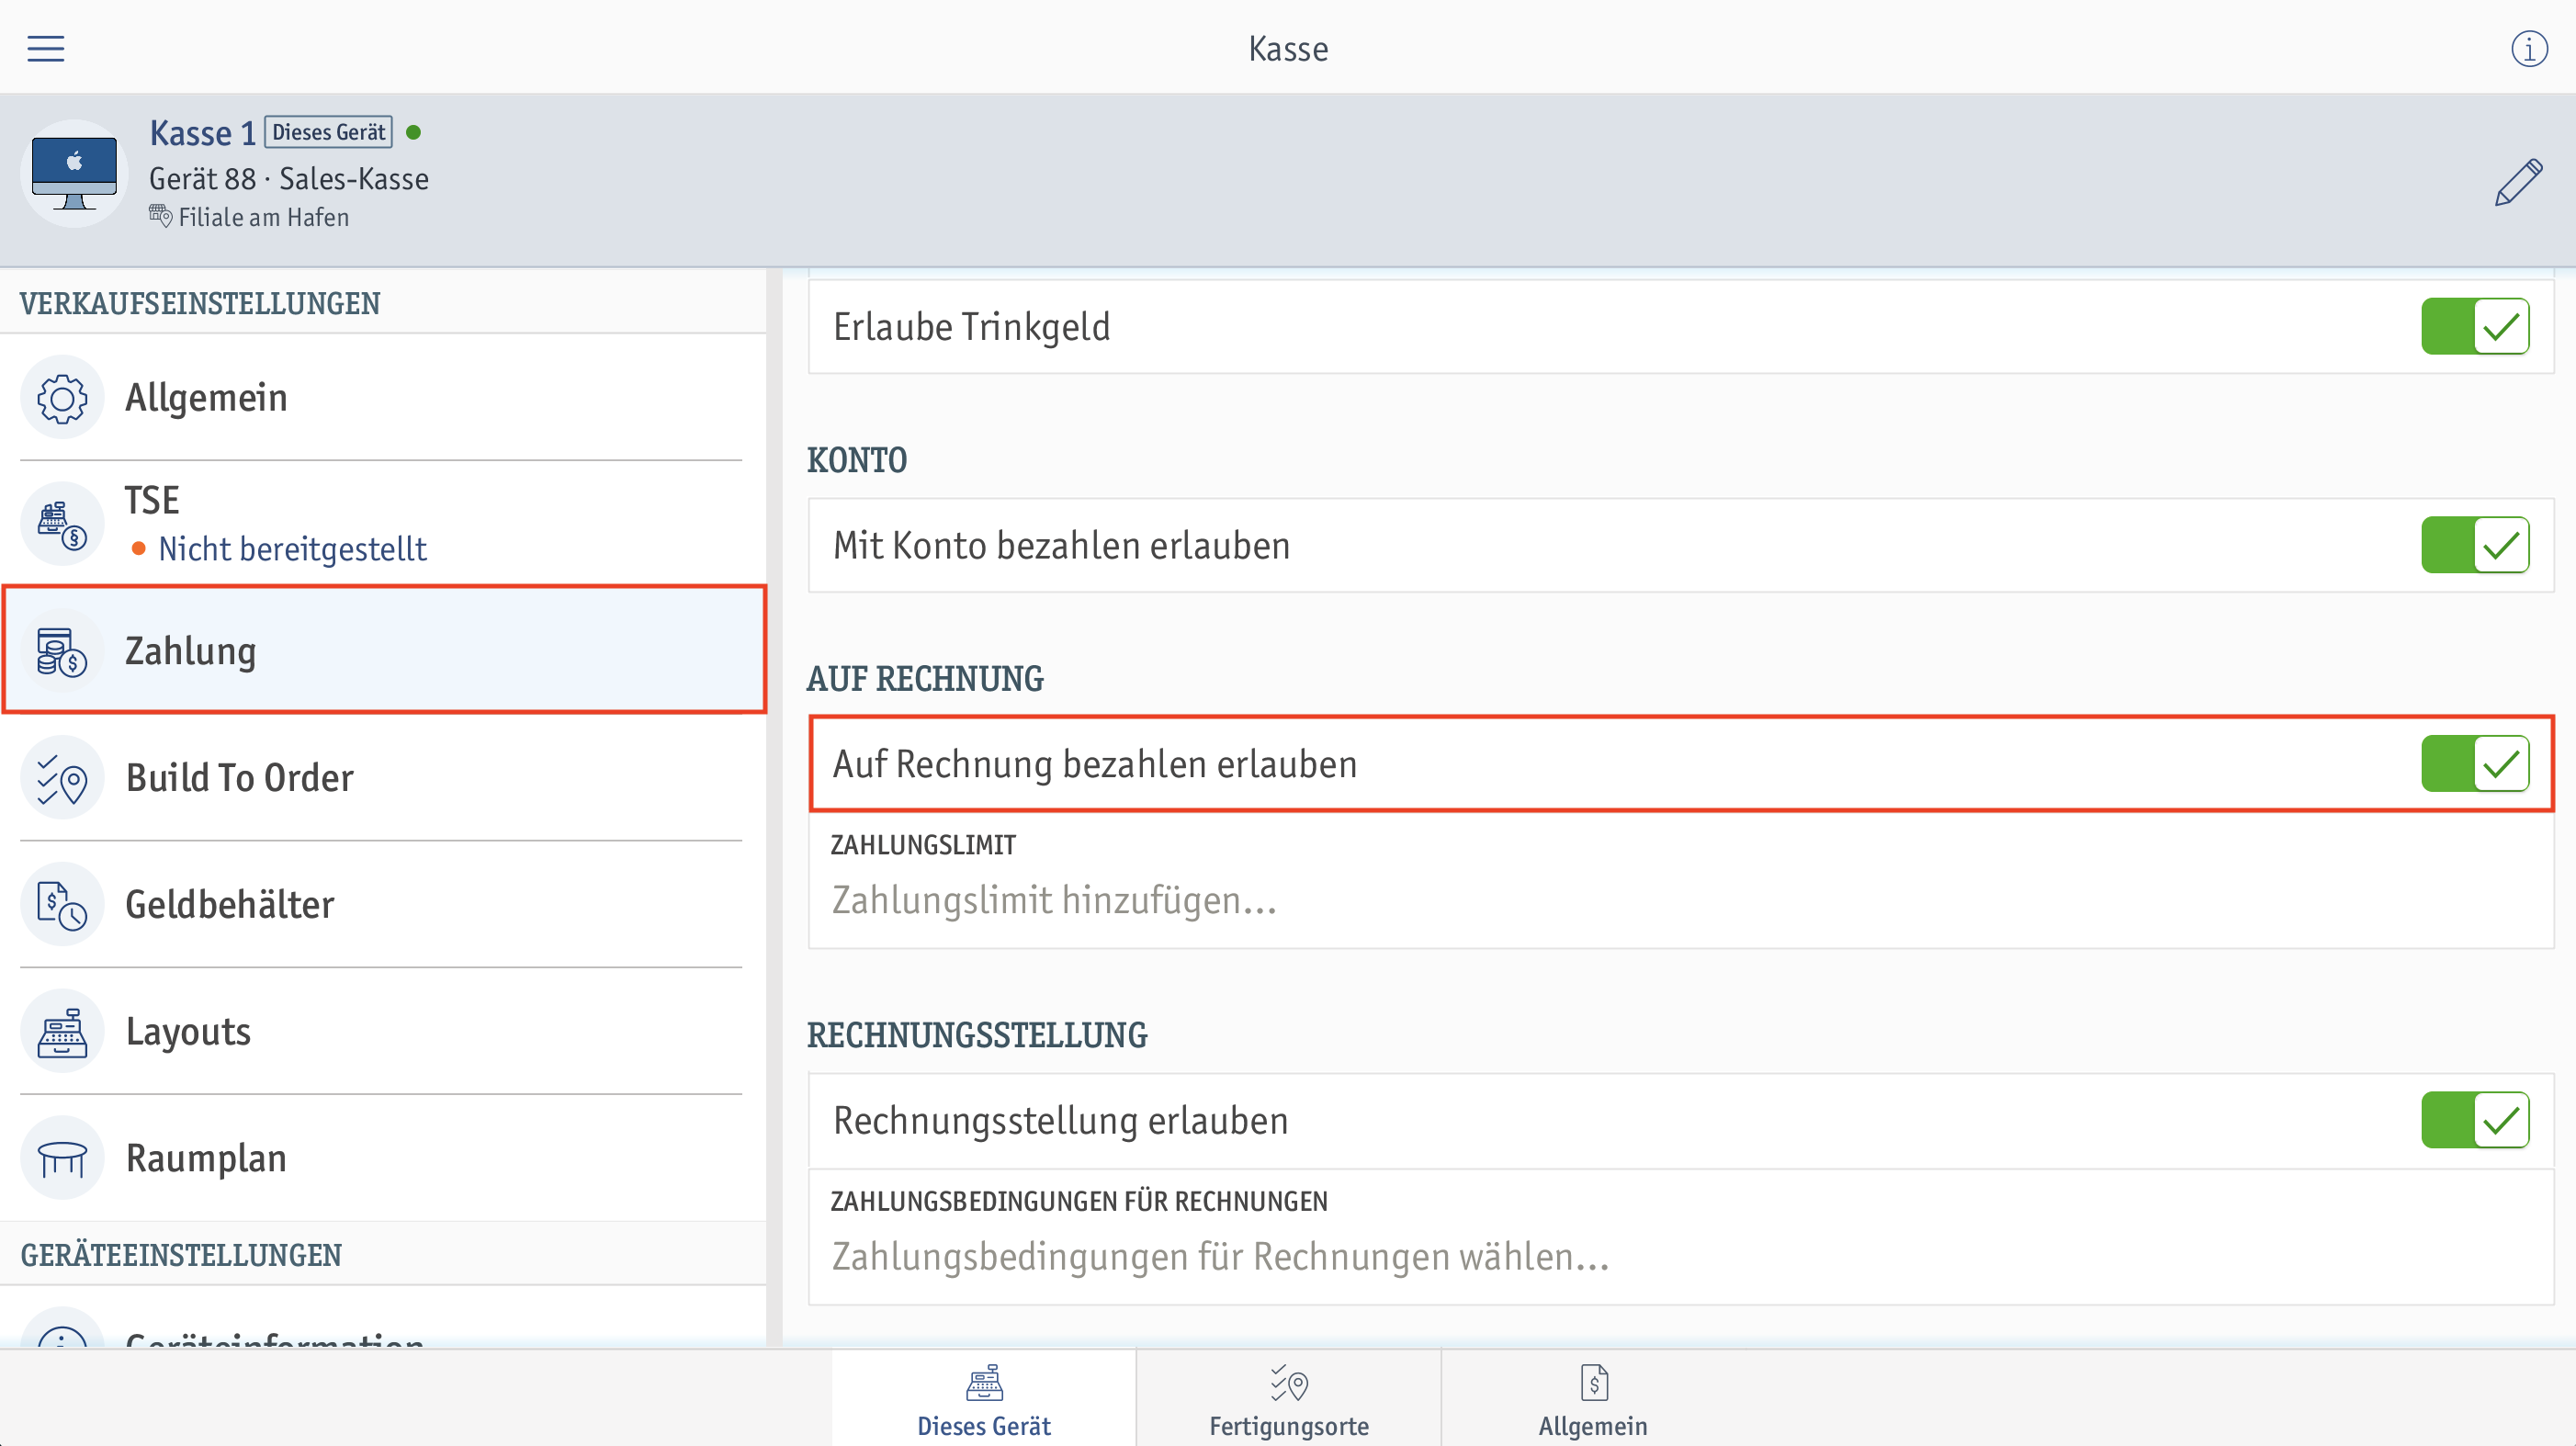Screen dimensions: 2576x1446
Task: Edit Kasse 1 with the pencil icon
Action: click(x=2518, y=182)
